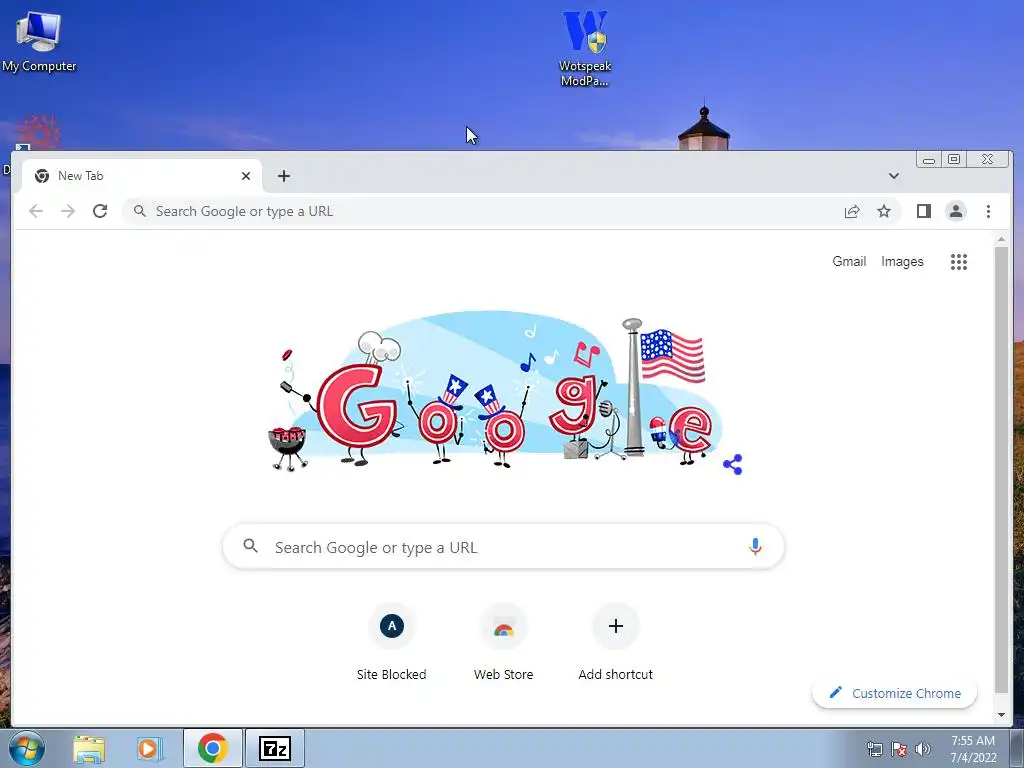Click the Google search box on page
This screenshot has height=768, width=1024.
point(503,547)
